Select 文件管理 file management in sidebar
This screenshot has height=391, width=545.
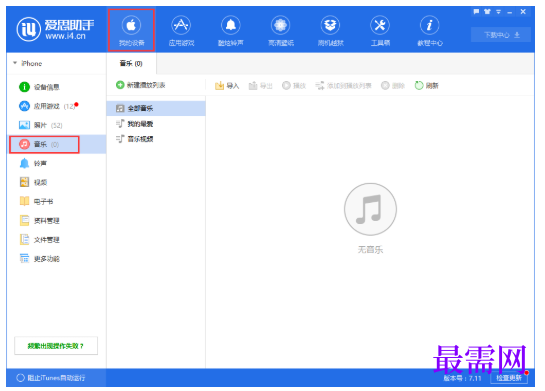(56, 240)
